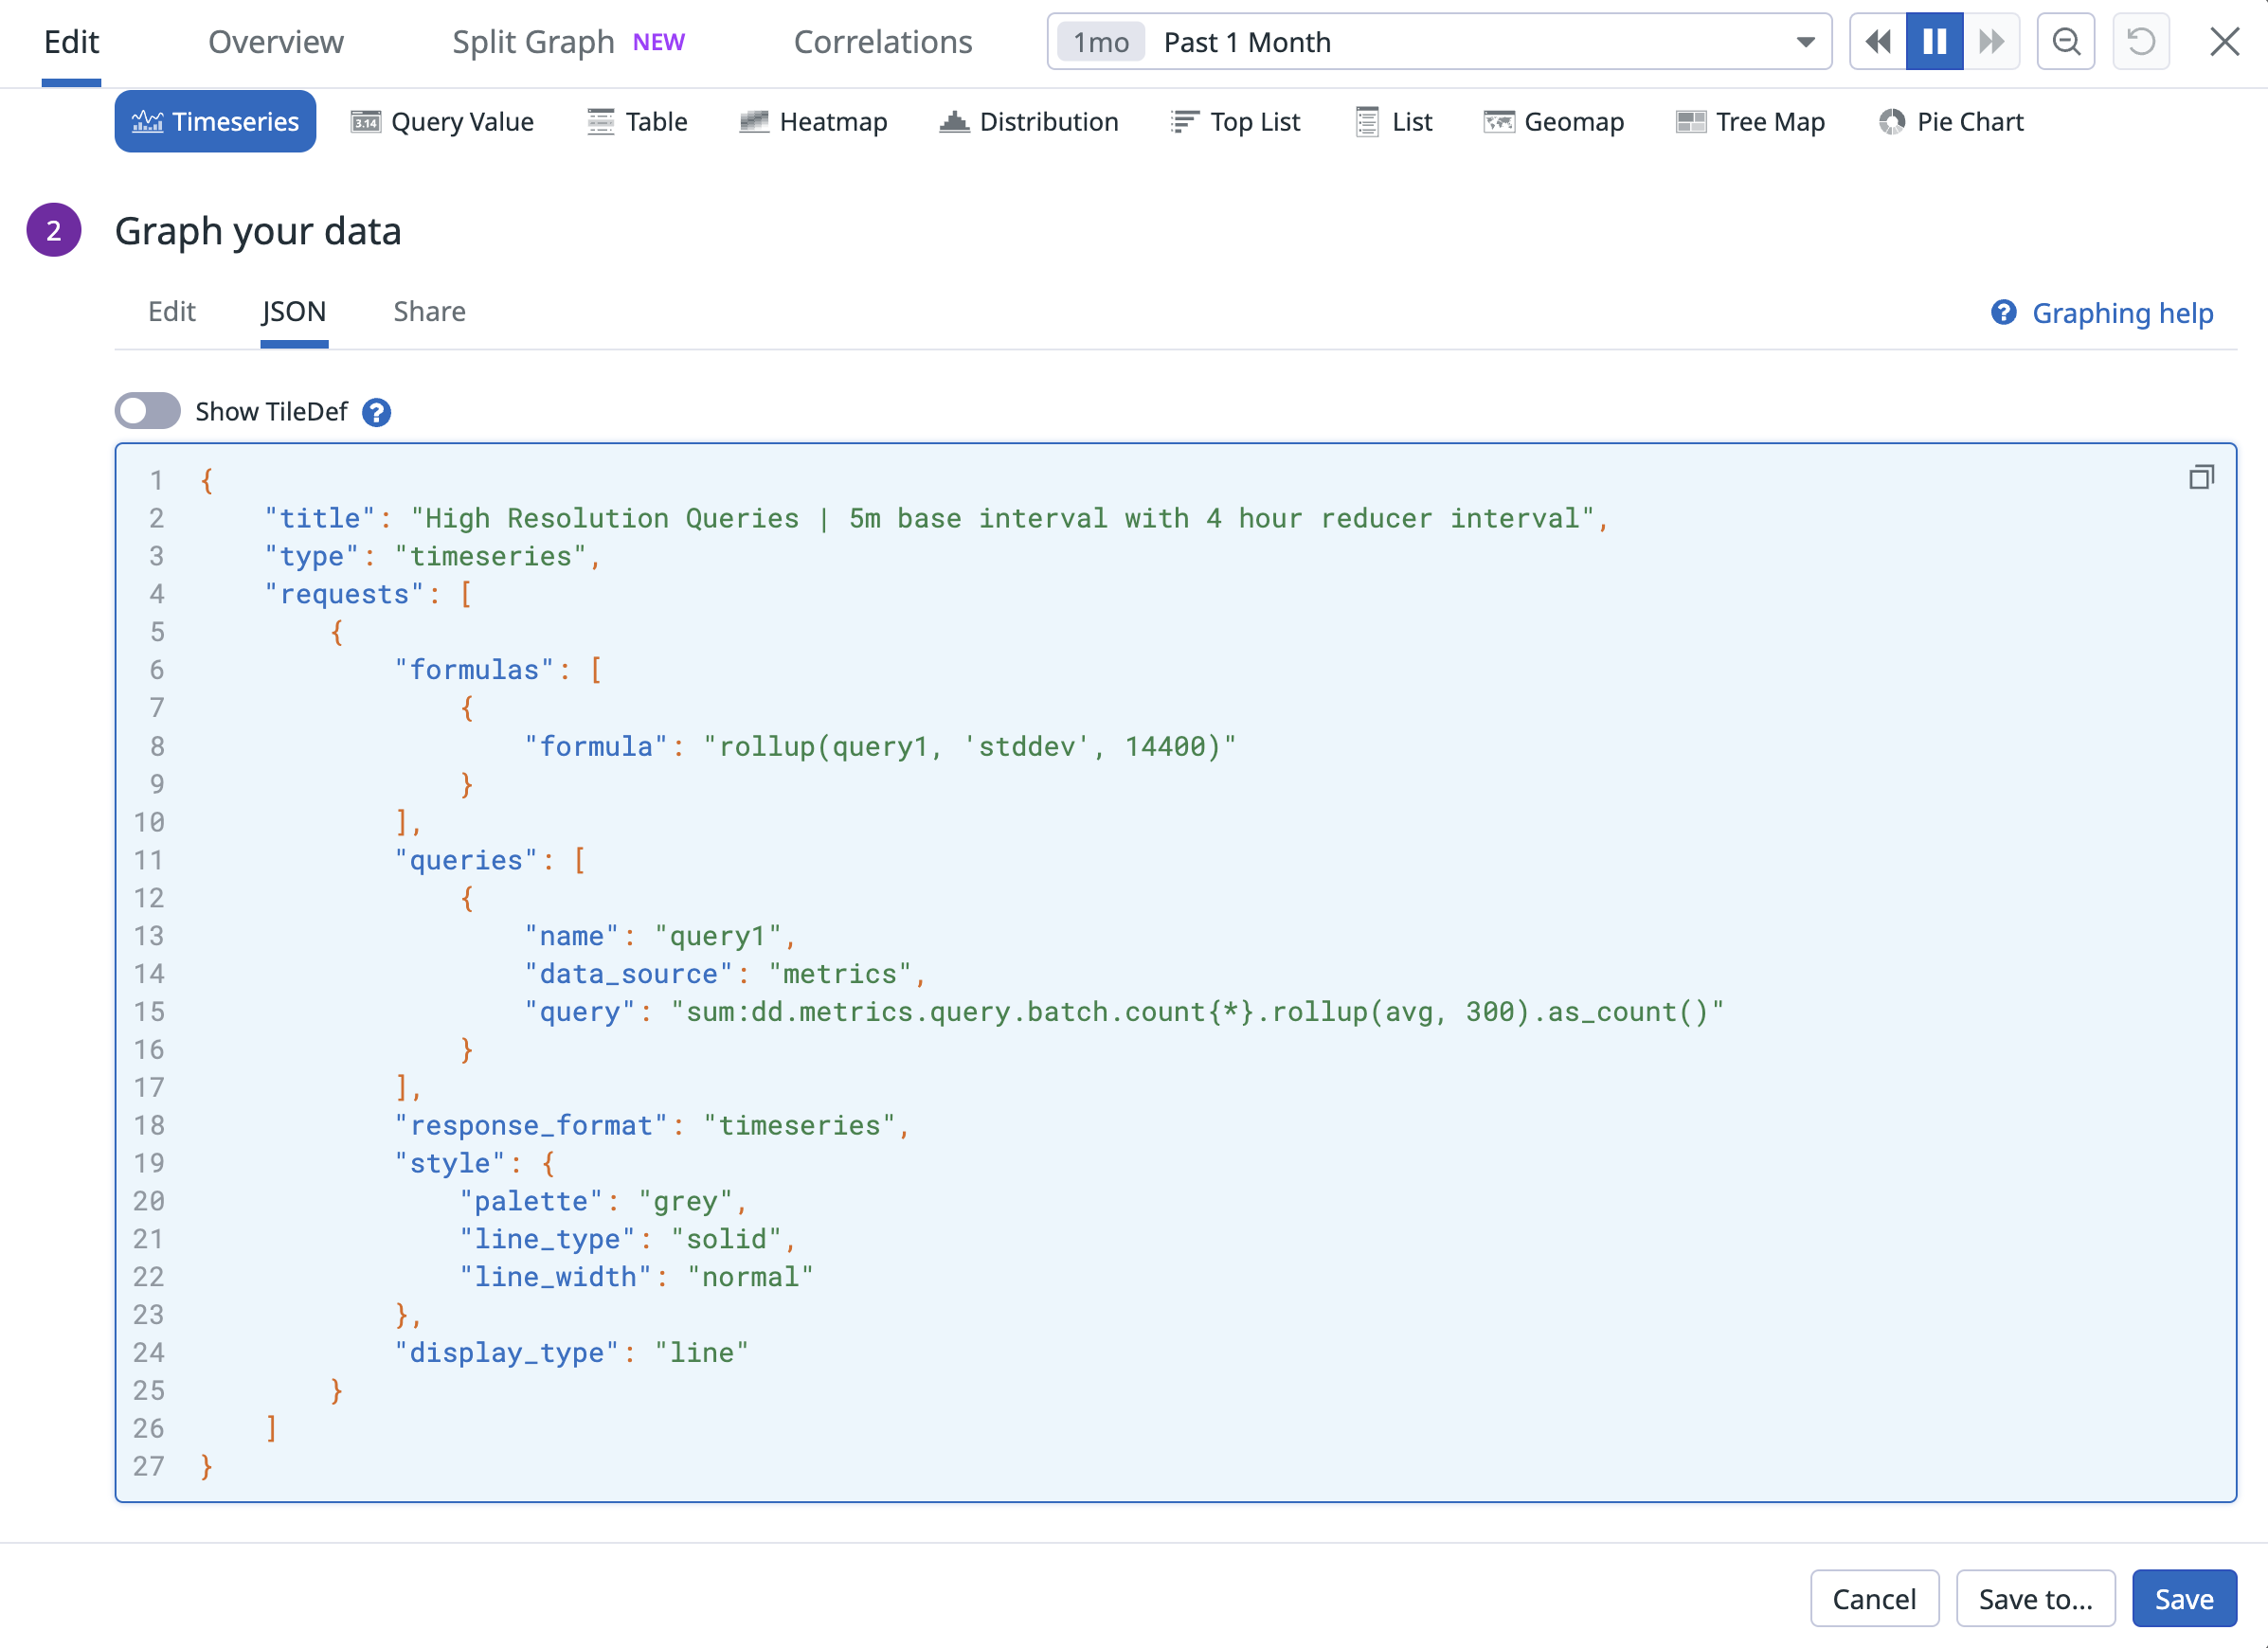The image size is (2268, 1648).
Task: Save the graph changes
Action: (x=2183, y=1597)
